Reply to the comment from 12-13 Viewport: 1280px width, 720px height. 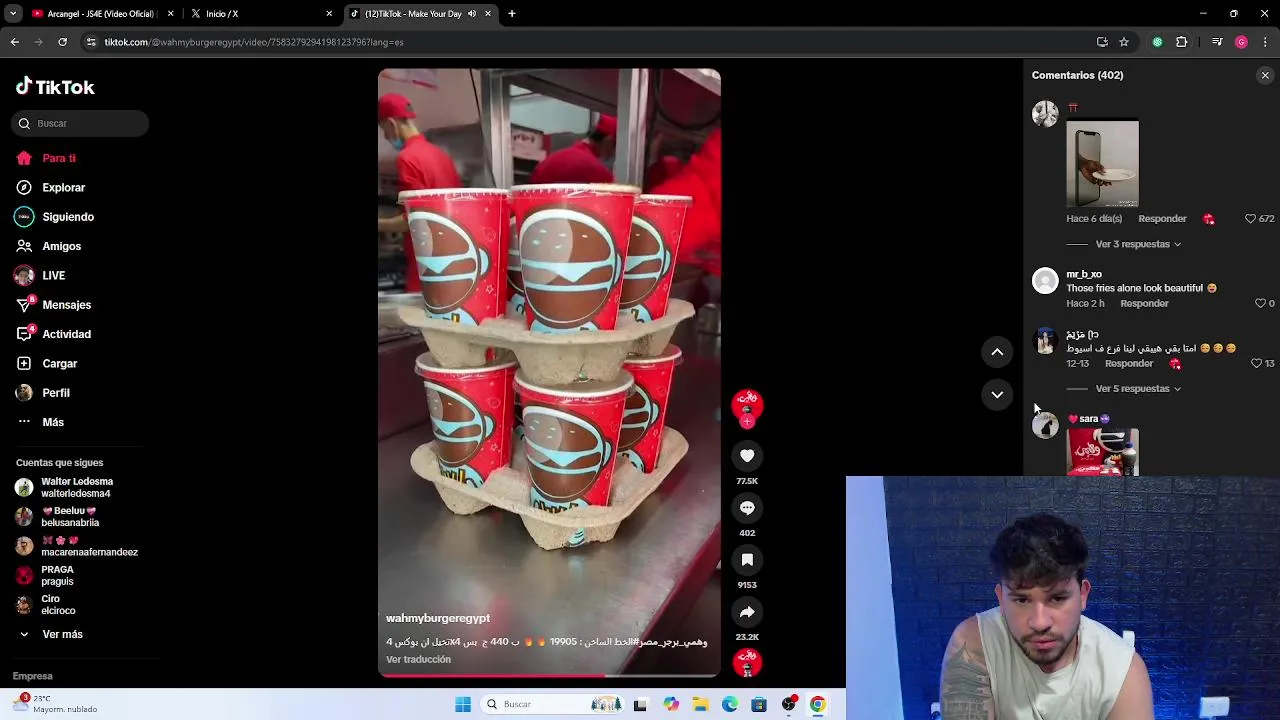(1129, 363)
